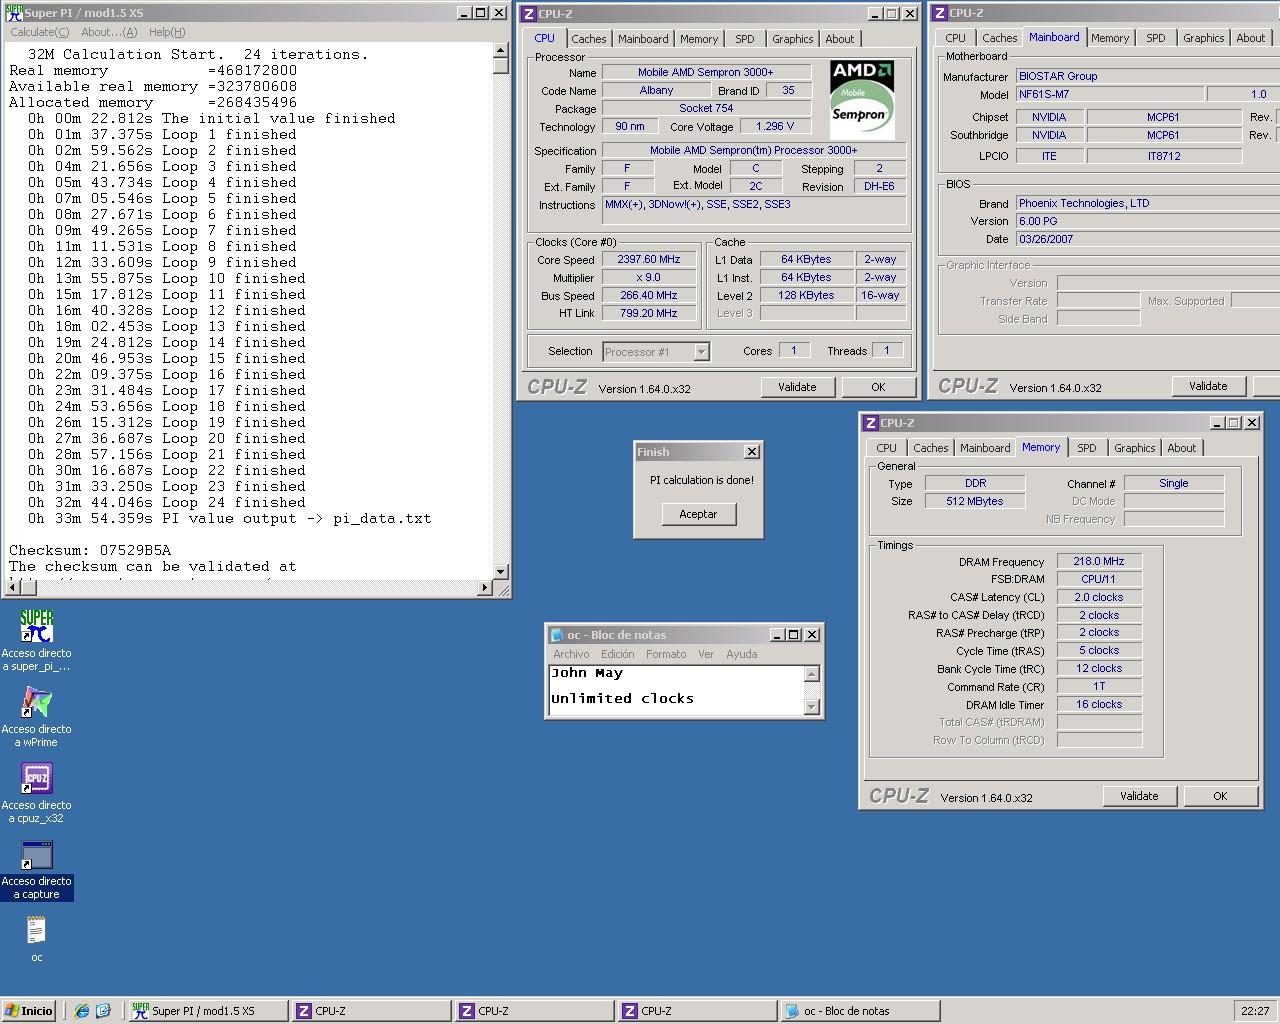Viewport: 1280px width, 1024px height.
Task: Minimize the Notepad oc window
Action: [777, 635]
